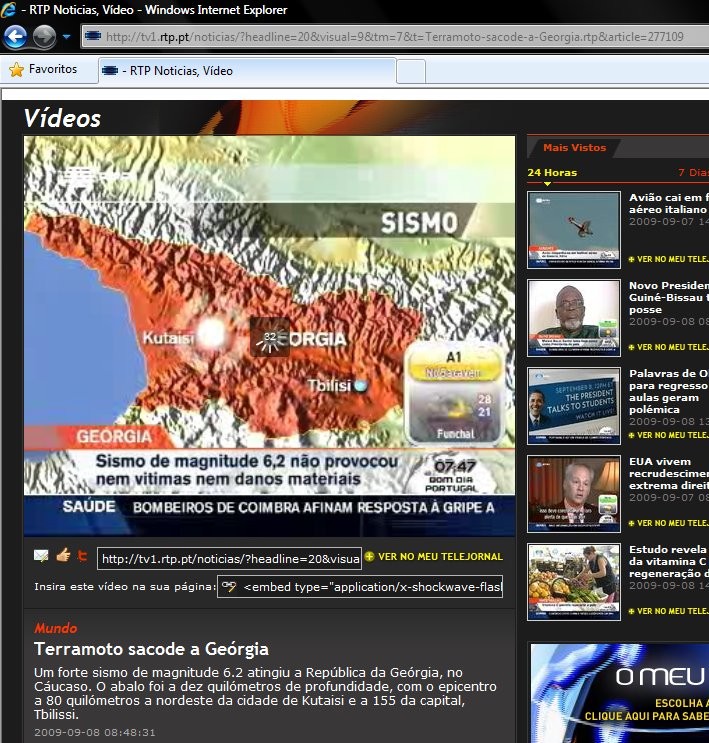Click the Mundo category link
709x743 pixels.
(55, 628)
